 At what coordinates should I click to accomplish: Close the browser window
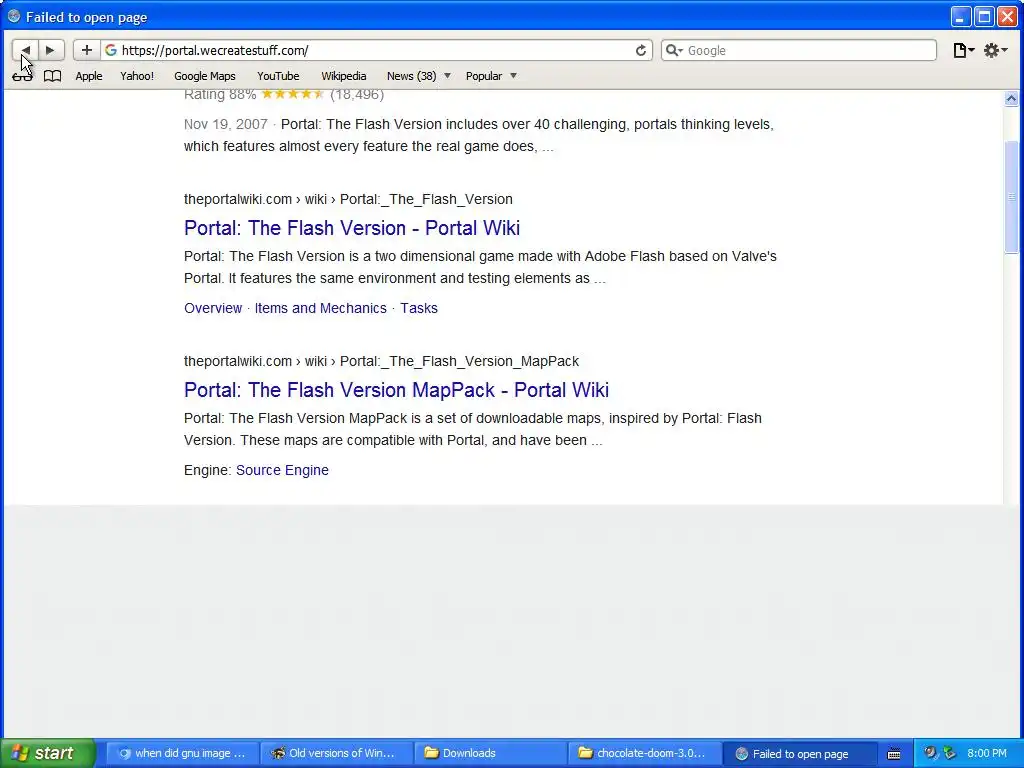[1008, 16]
